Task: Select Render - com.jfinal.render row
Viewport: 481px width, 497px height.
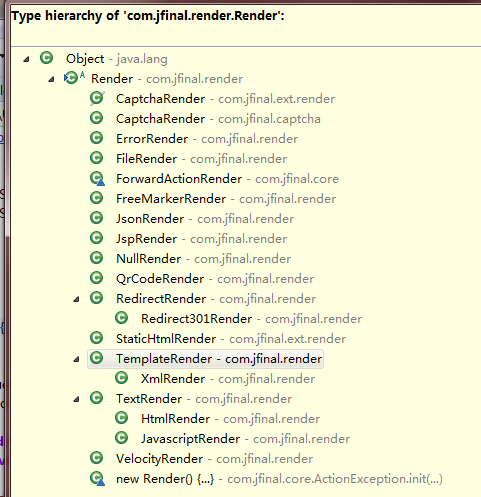Action: (167, 79)
